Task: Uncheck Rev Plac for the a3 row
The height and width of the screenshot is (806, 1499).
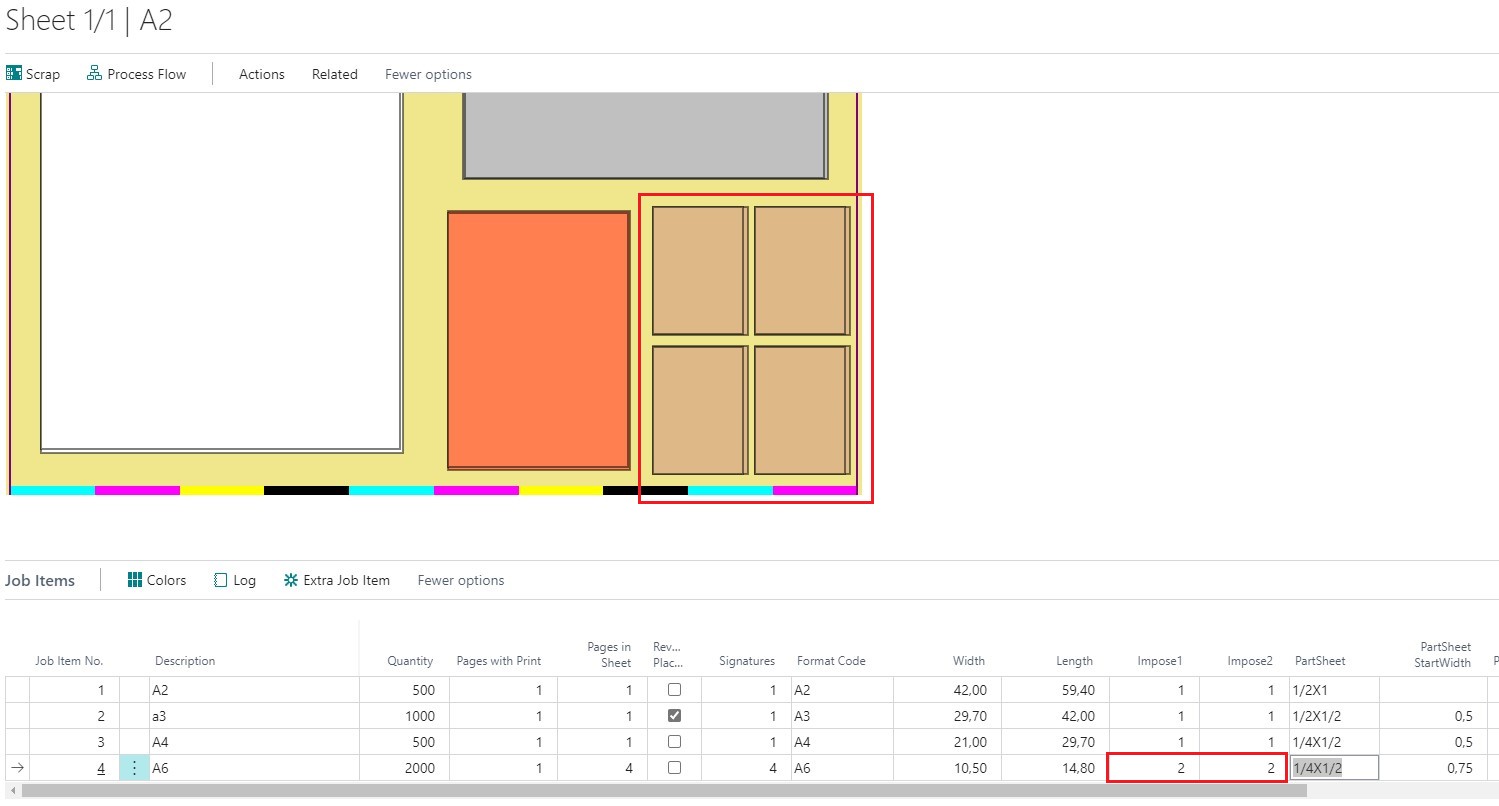Action: tap(675, 715)
